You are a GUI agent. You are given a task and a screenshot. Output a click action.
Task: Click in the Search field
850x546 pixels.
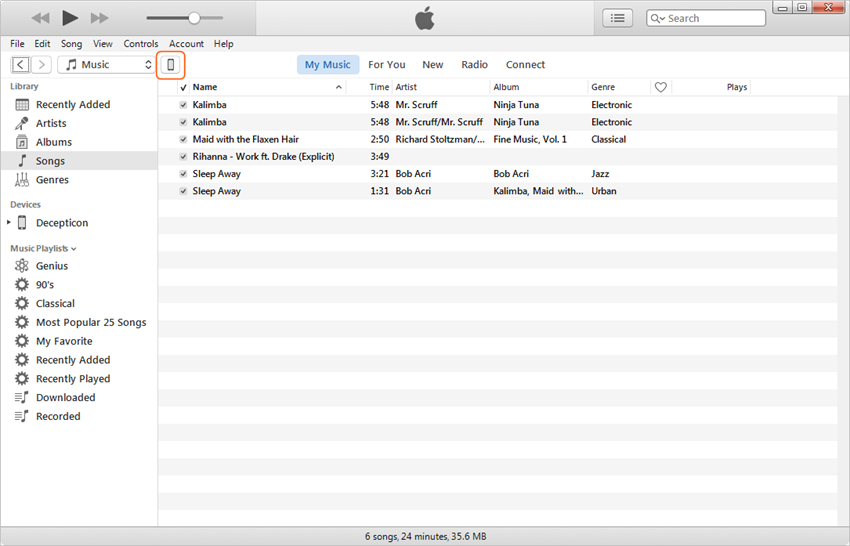[712, 18]
